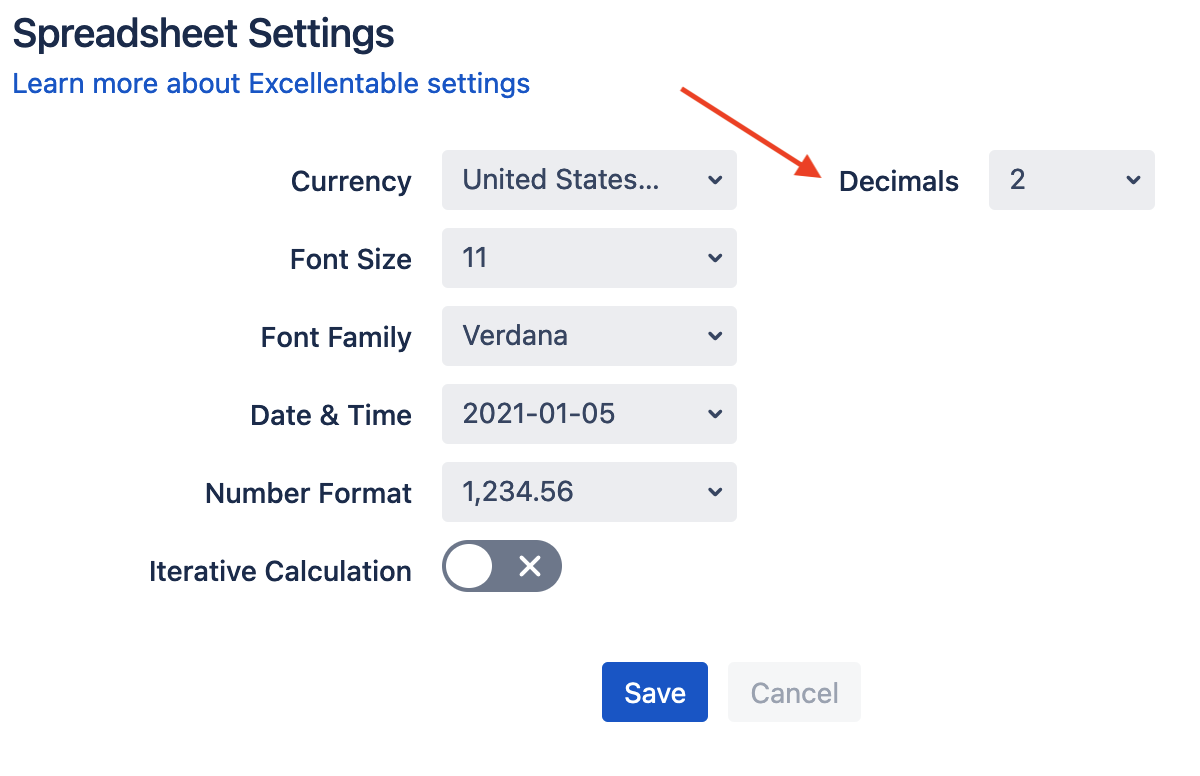
Task: Expand the Number Format dropdown showing 1,234.56
Action: click(x=589, y=492)
